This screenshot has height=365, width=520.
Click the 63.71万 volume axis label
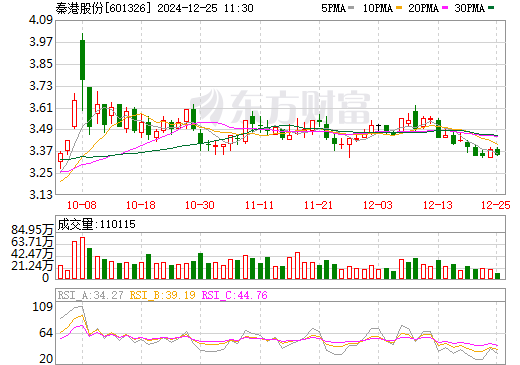(32, 242)
